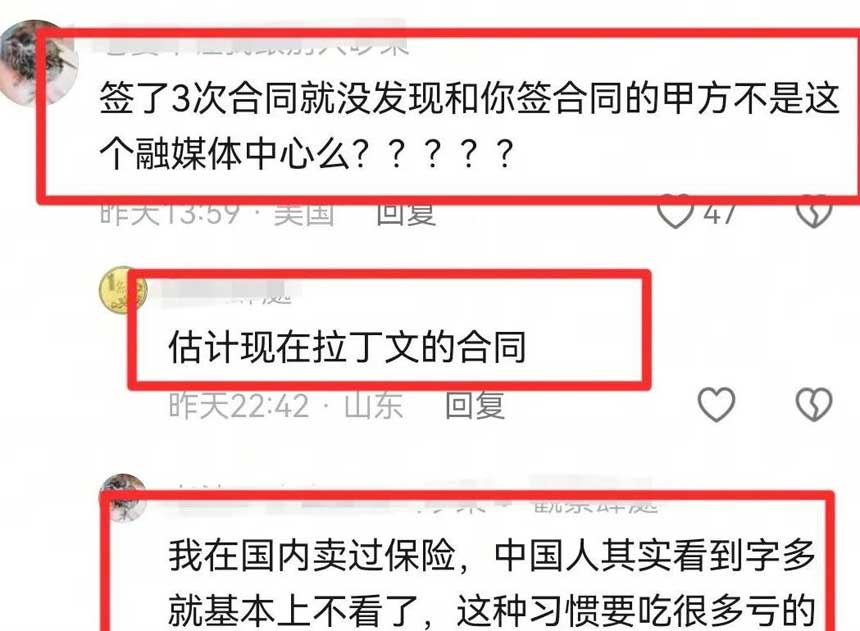Open the gold coin avatar profile
The image size is (860, 631).
click(x=123, y=290)
